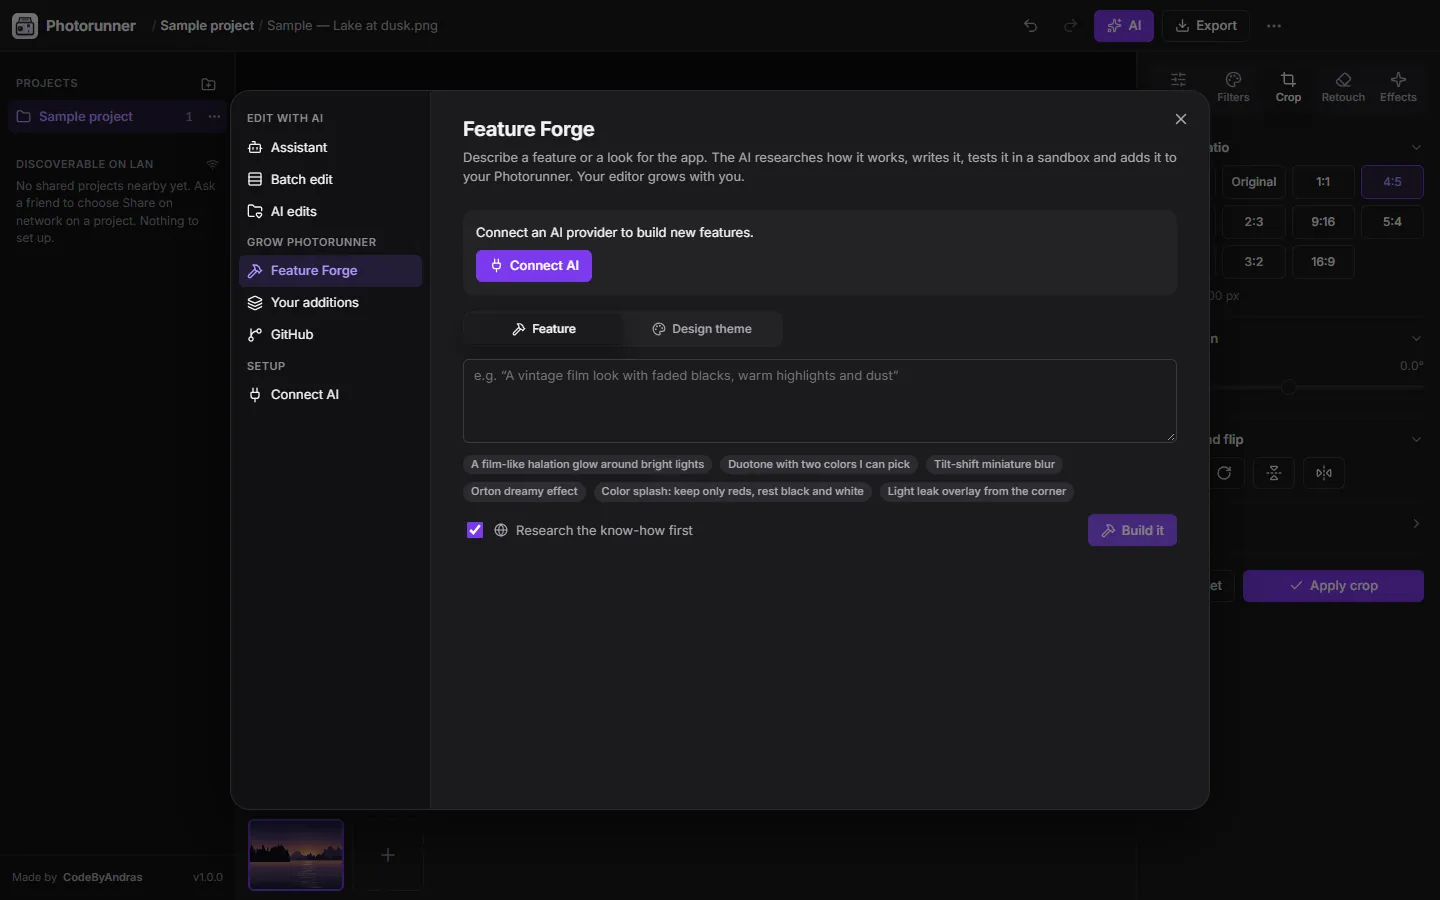The image size is (1440, 900).
Task: Adjust the straighten angle slider
Action: 1288,387
